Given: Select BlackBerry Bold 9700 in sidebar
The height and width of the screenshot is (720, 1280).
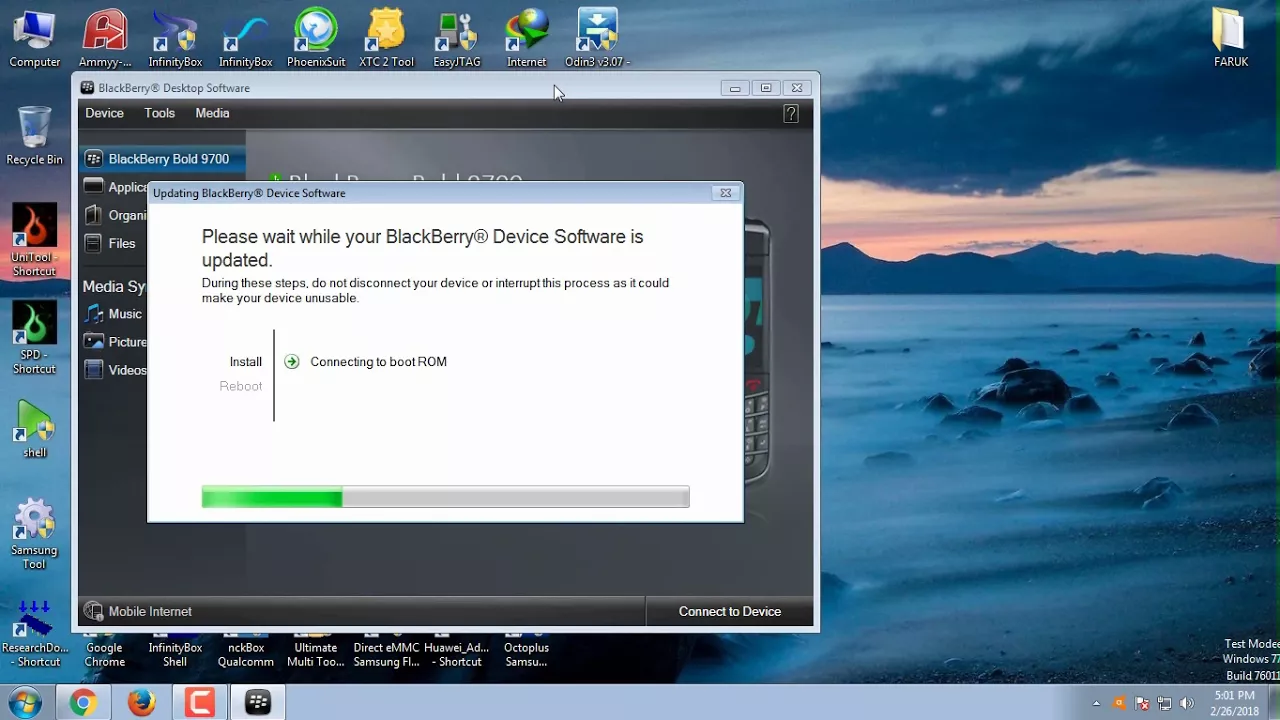Looking at the screenshot, I should coord(162,159).
